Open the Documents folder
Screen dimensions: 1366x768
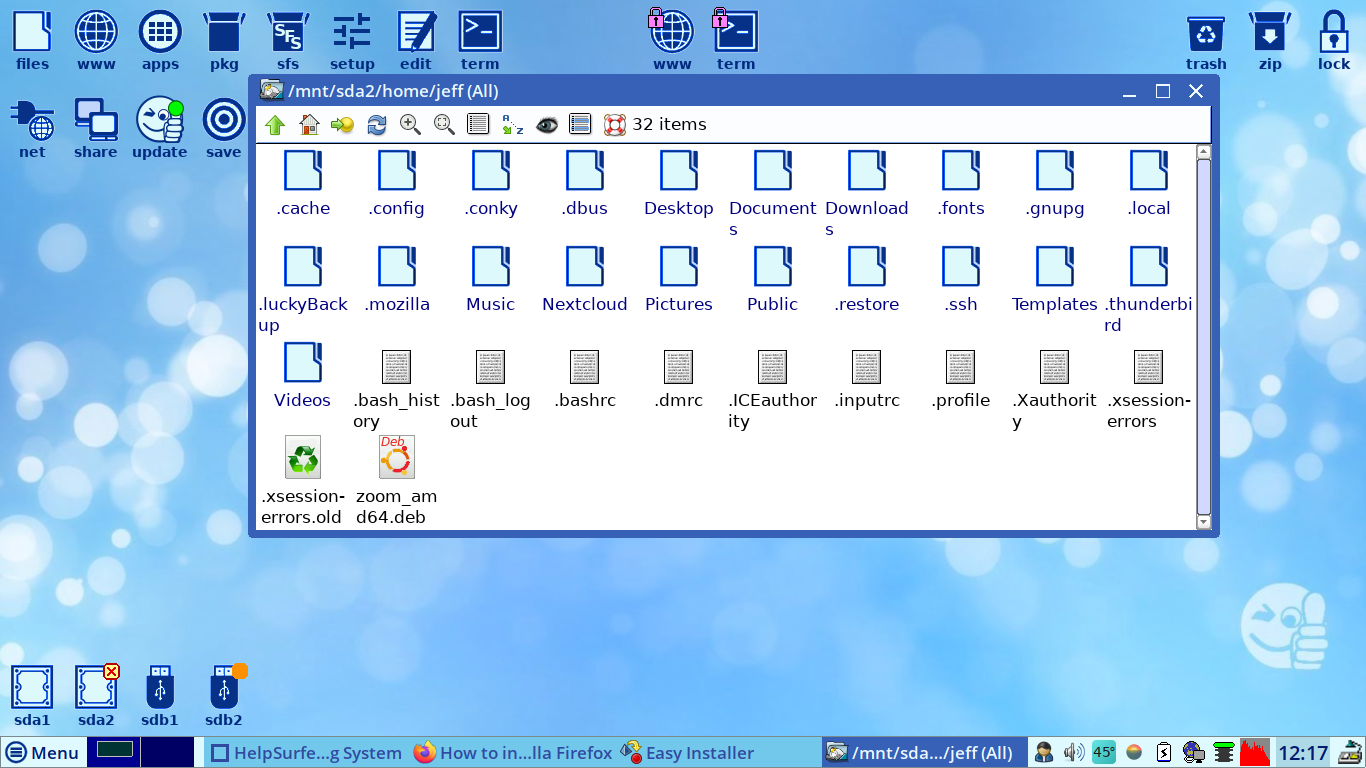[x=773, y=193]
